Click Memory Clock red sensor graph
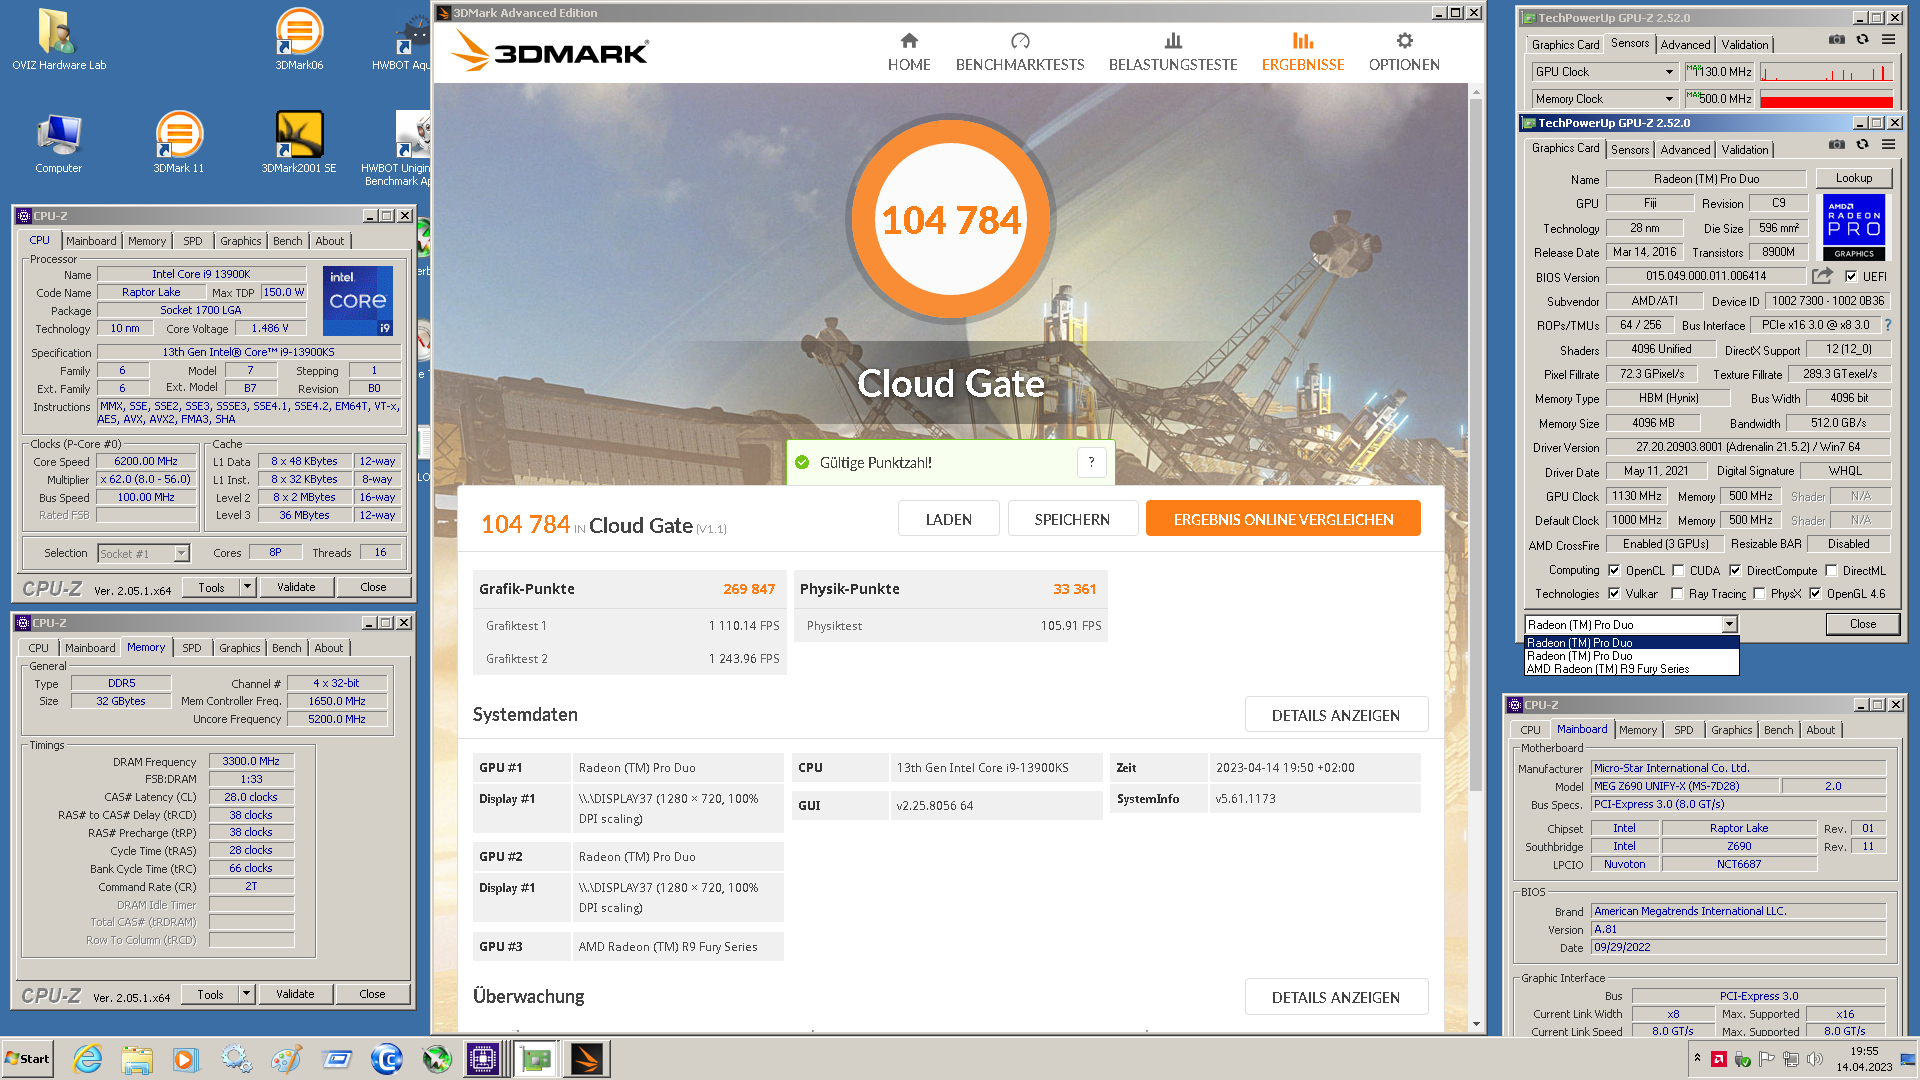The height and width of the screenshot is (1080, 1920). (1826, 99)
